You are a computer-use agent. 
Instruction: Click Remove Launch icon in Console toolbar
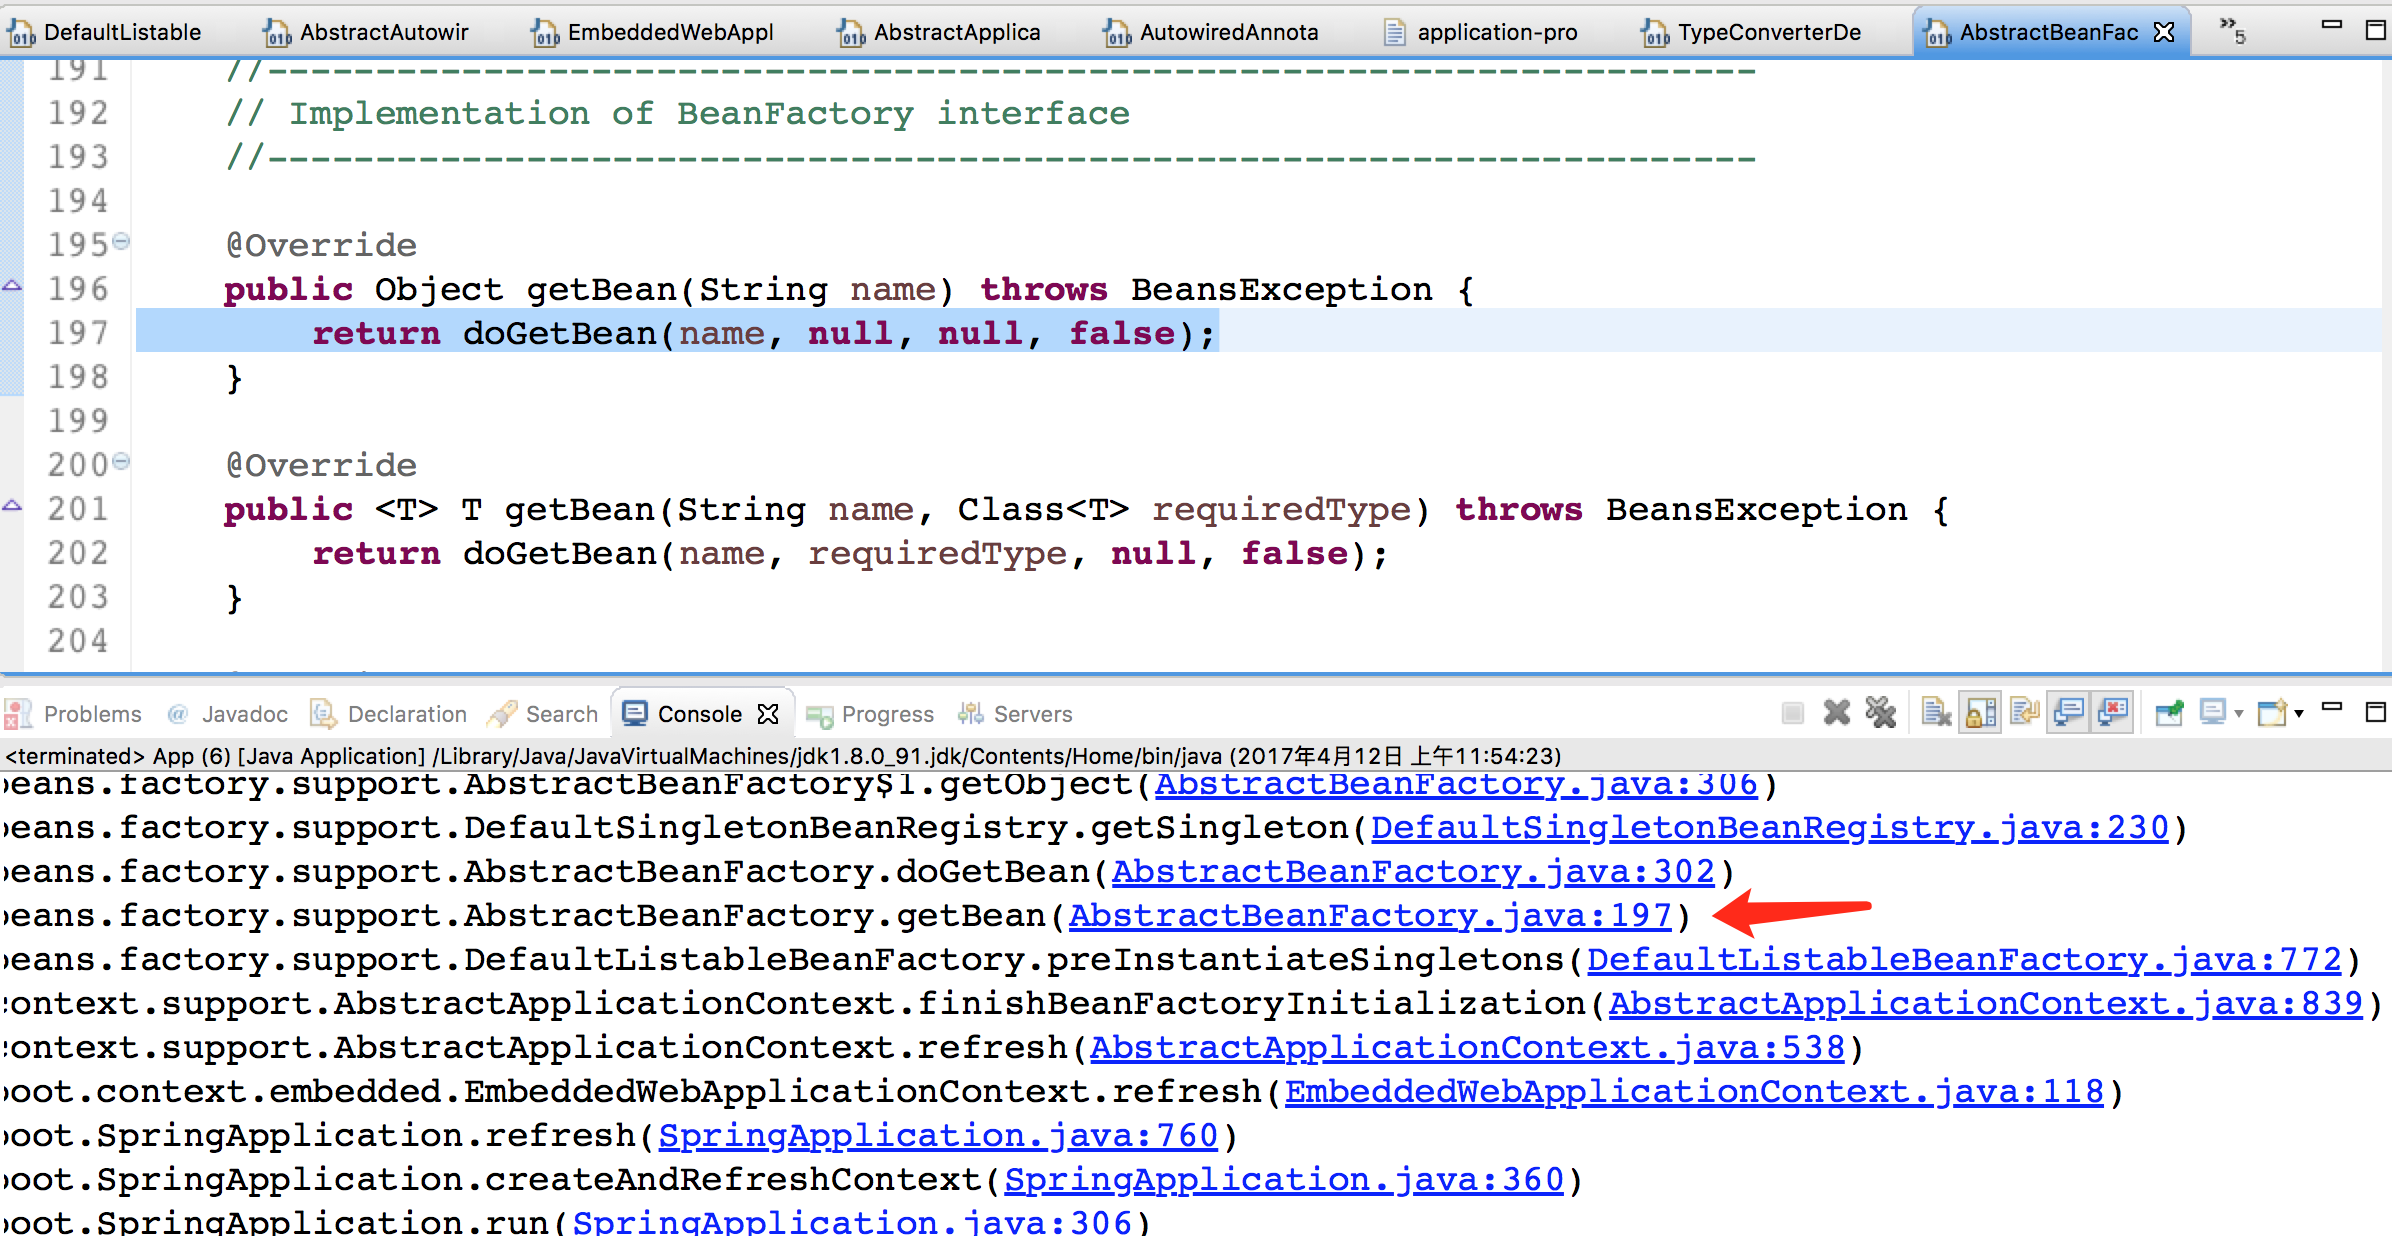click(1837, 713)
